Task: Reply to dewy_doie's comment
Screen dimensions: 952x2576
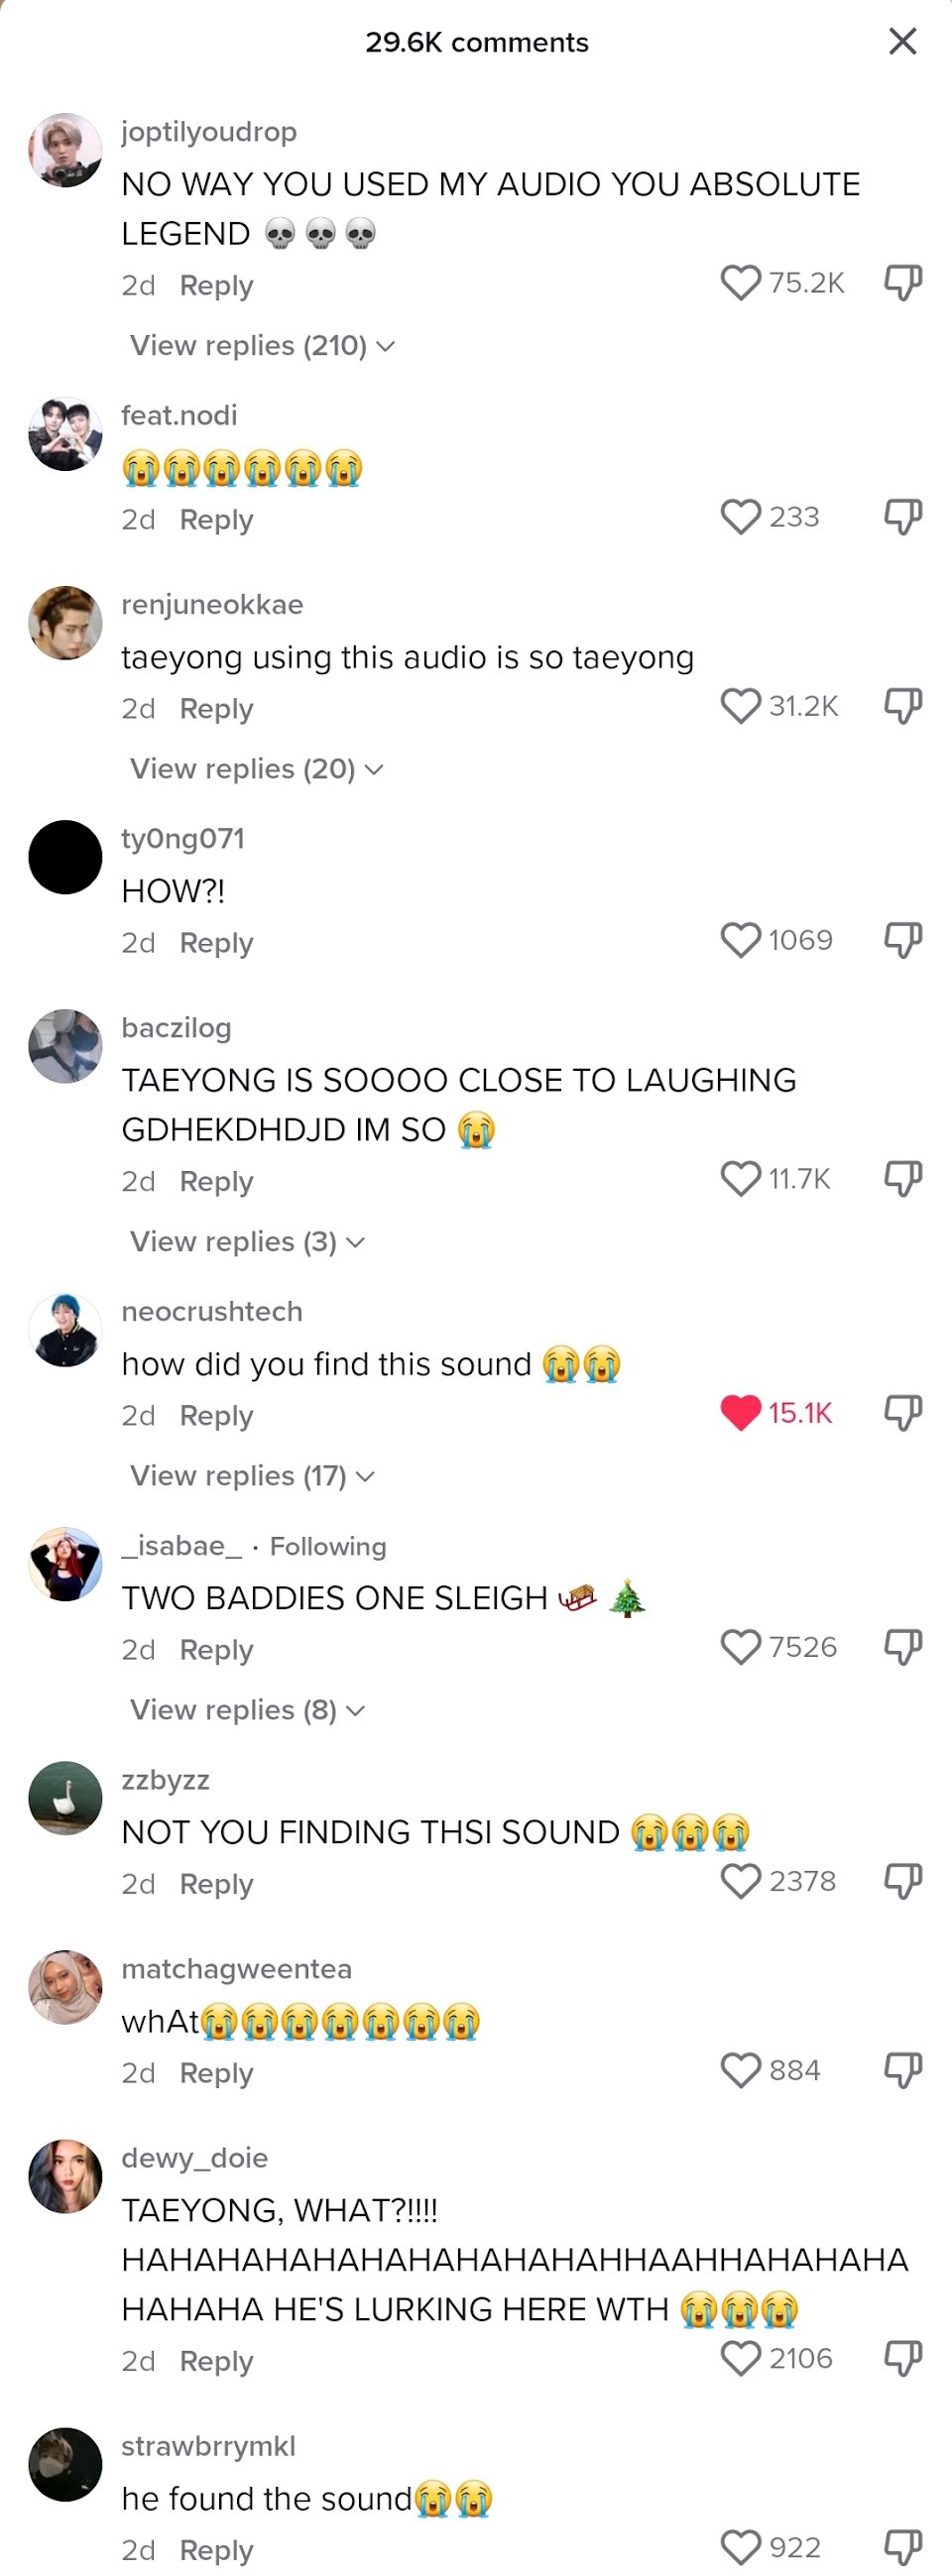Action: 216,2362
